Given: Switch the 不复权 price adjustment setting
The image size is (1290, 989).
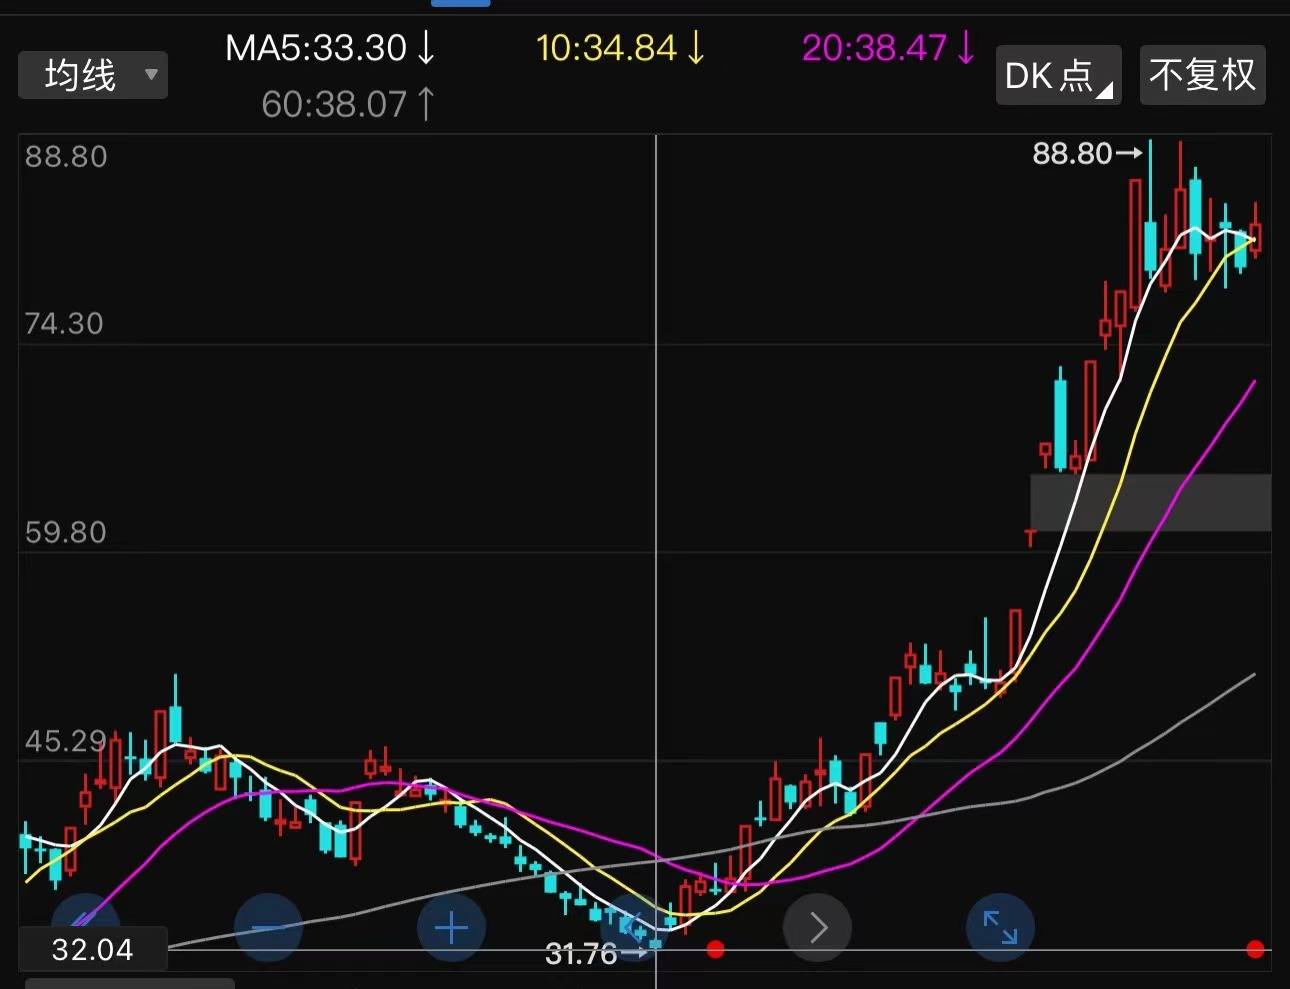Looking at the screenshot, I should (x=1202, y=75).
